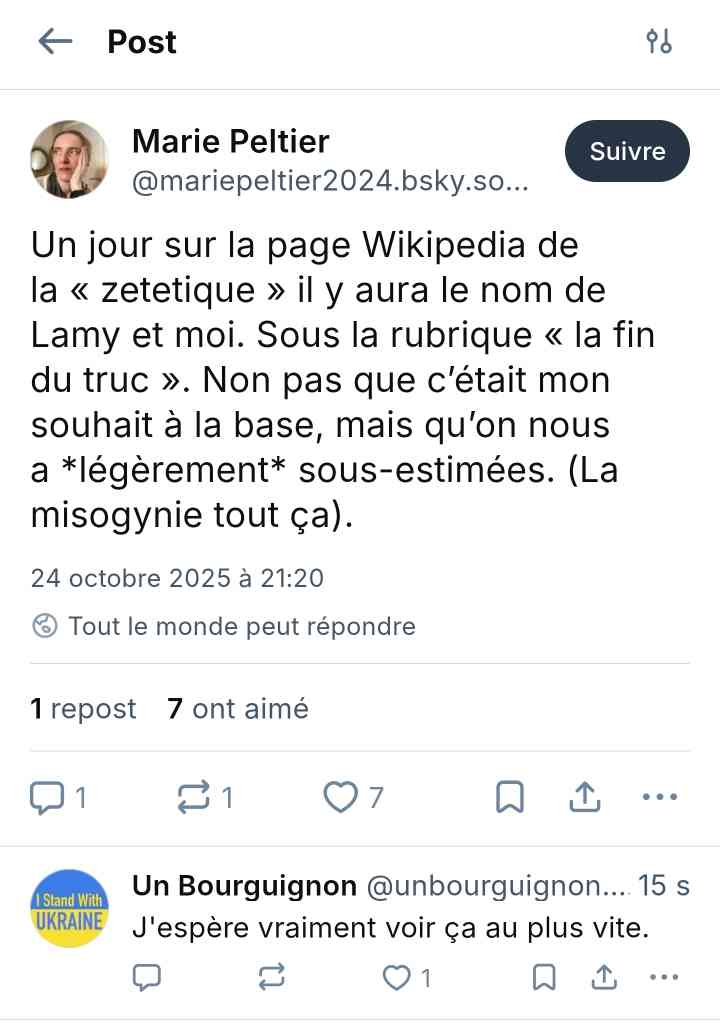The width and height of the screenshot is (720, 1024).
Task: Go back using the arrow icon
Action: tap(55, 41)
